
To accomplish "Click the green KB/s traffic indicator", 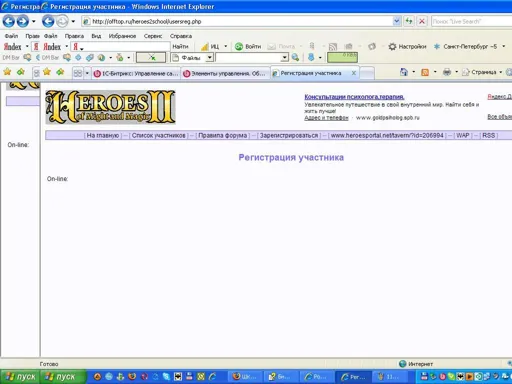I will point(342,57).
